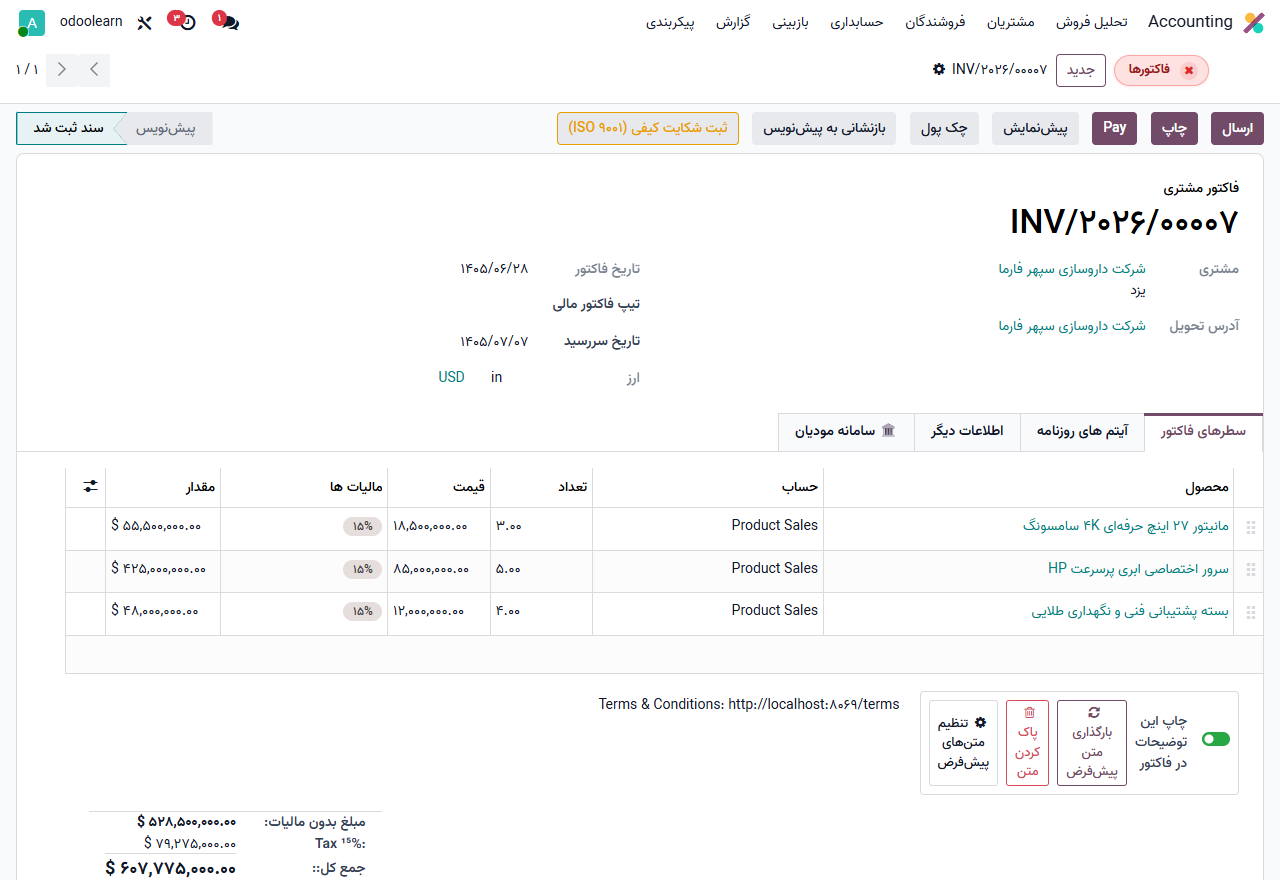
Task: Open the شرکت داروسازی سپهر فارما customer link
Action: point(1072,269)
